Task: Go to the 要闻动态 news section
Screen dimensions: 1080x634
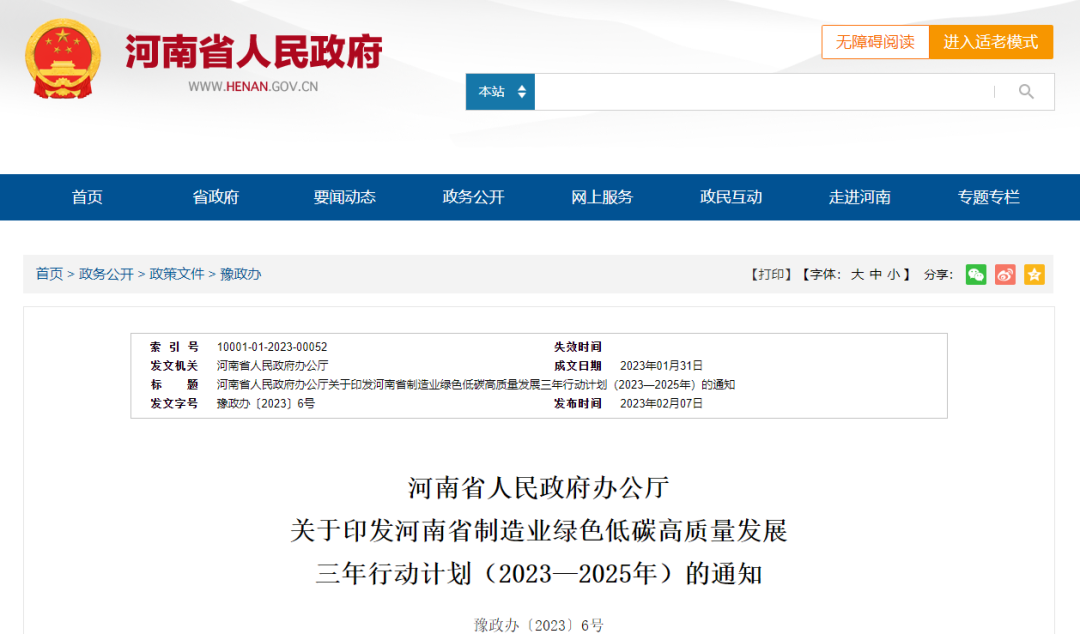Action: [x=345, y=197]
